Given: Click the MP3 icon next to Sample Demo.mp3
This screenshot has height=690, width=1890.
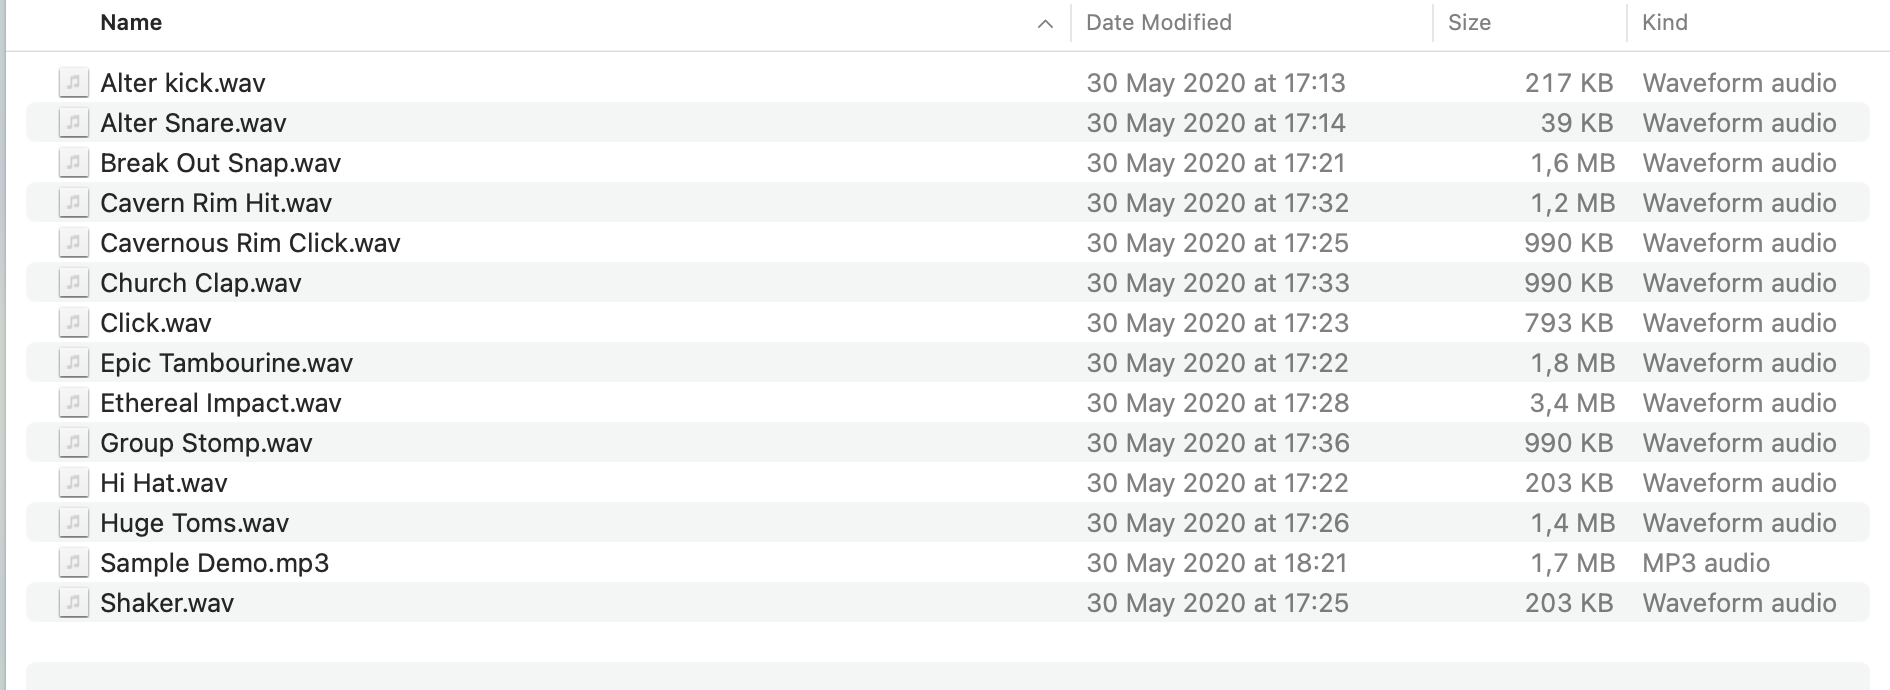Looking at the screenshot, I should pyautogui.click(x=72, y=563).
